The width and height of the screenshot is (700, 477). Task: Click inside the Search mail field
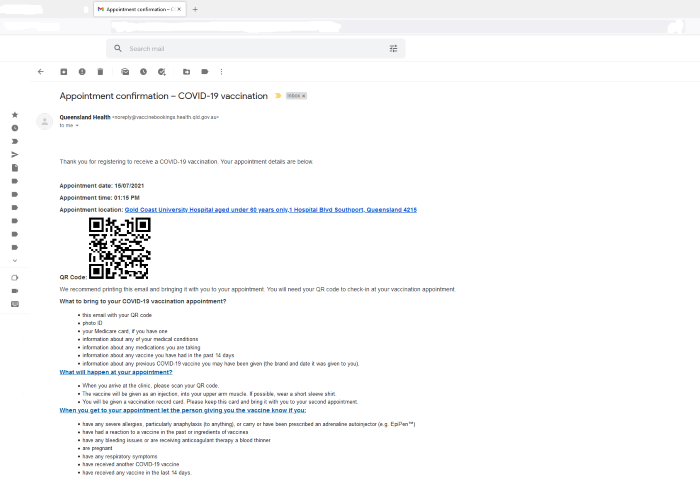click(250, 48)
